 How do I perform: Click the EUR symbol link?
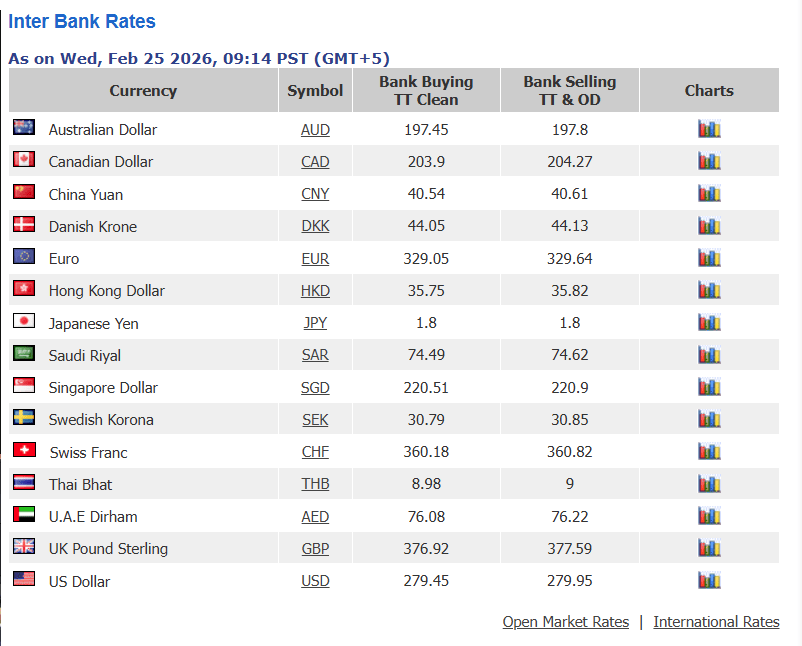click(315, 259)
